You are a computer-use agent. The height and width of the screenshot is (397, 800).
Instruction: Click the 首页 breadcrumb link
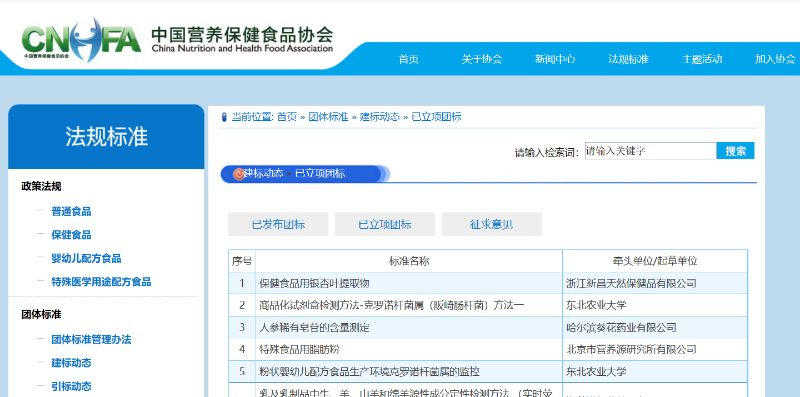coord(287,117)
